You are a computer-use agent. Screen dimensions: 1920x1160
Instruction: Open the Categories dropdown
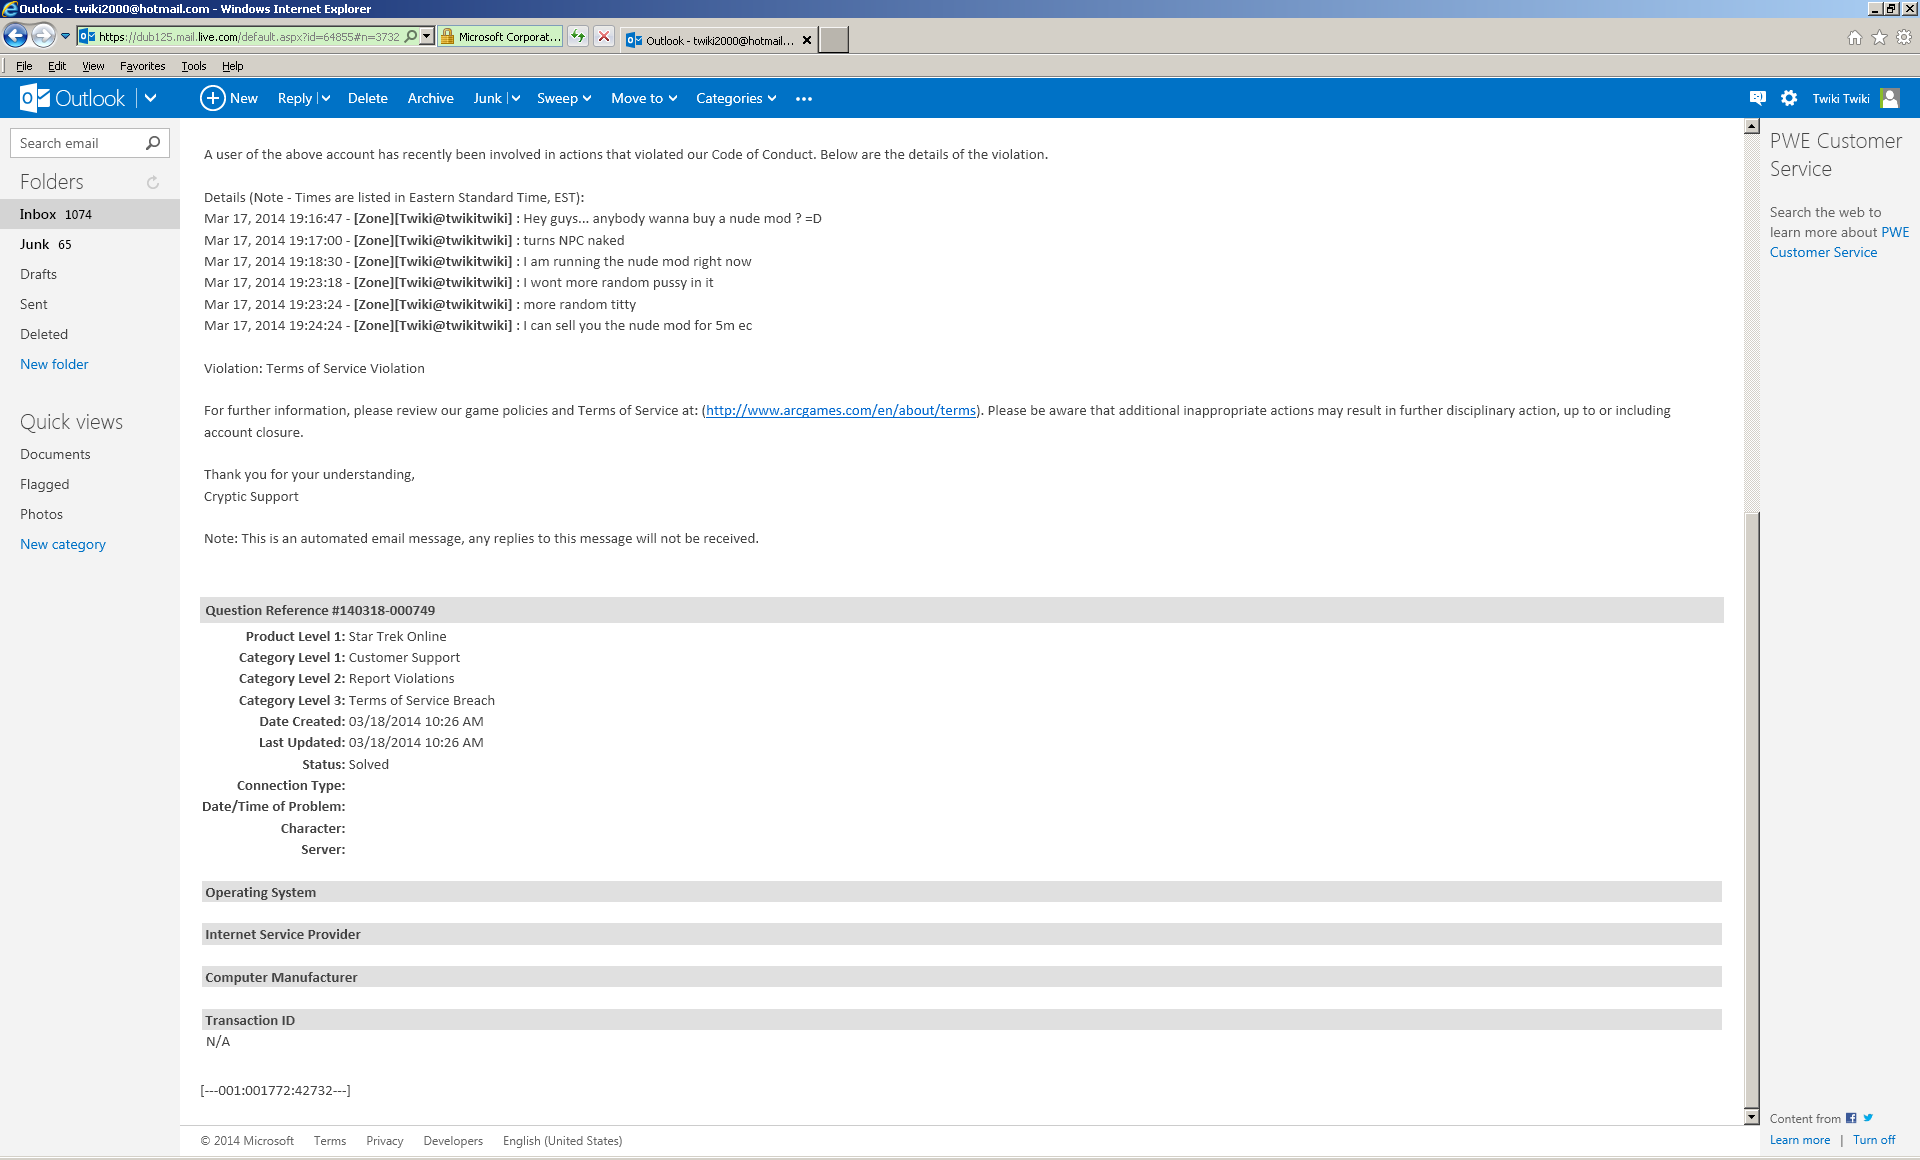[x=736, y=99]
